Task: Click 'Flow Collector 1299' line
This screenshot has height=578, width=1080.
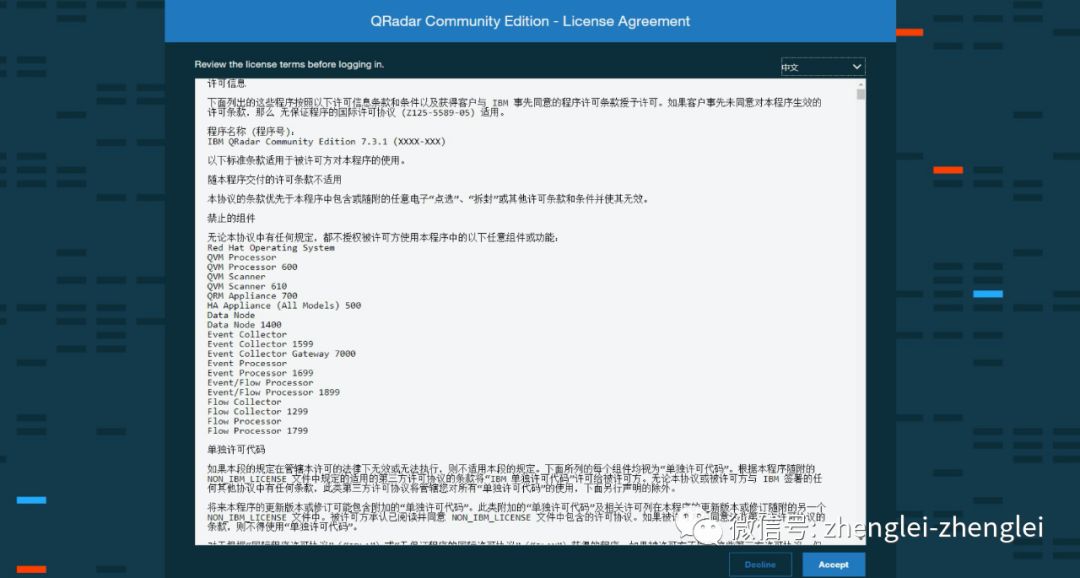Action: click(x=257, y=411)
